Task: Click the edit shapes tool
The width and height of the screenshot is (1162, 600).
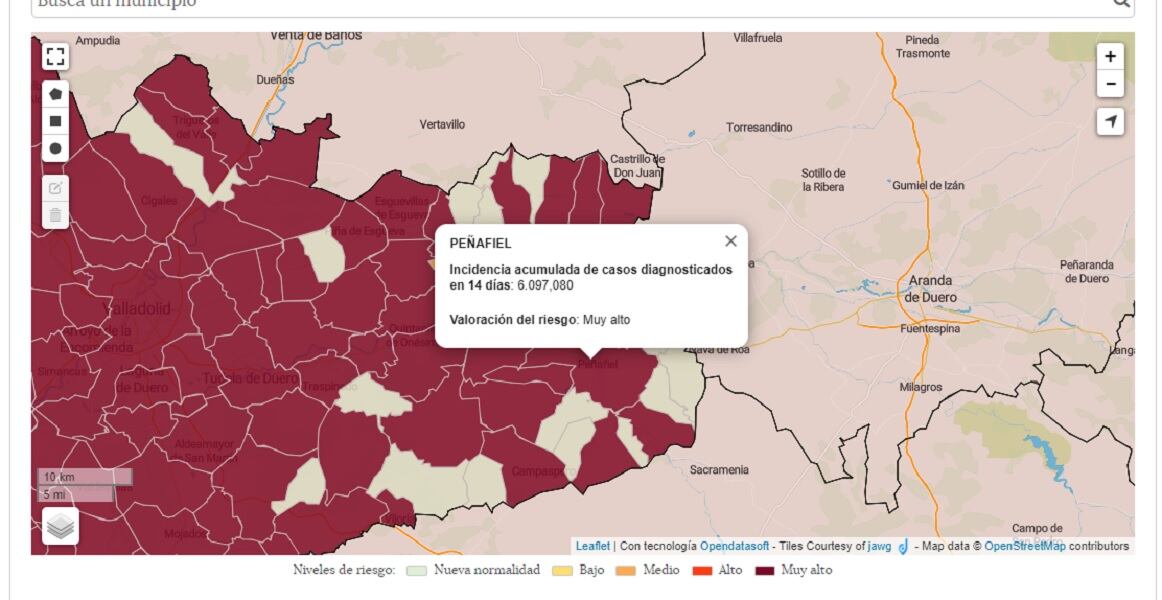Action: pyautogui.click(x=55, y=187)
